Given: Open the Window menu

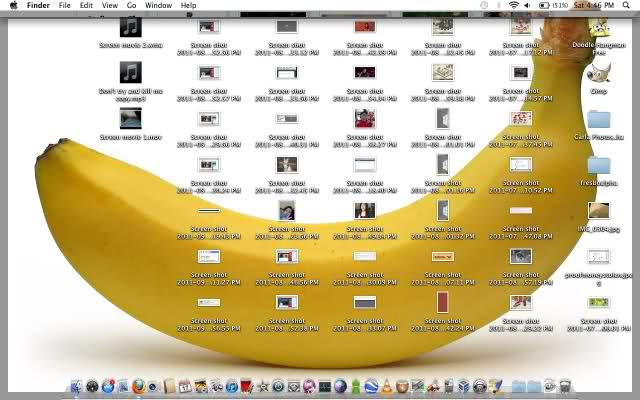Looking at the screenshot, I should [x=158, y=5].
